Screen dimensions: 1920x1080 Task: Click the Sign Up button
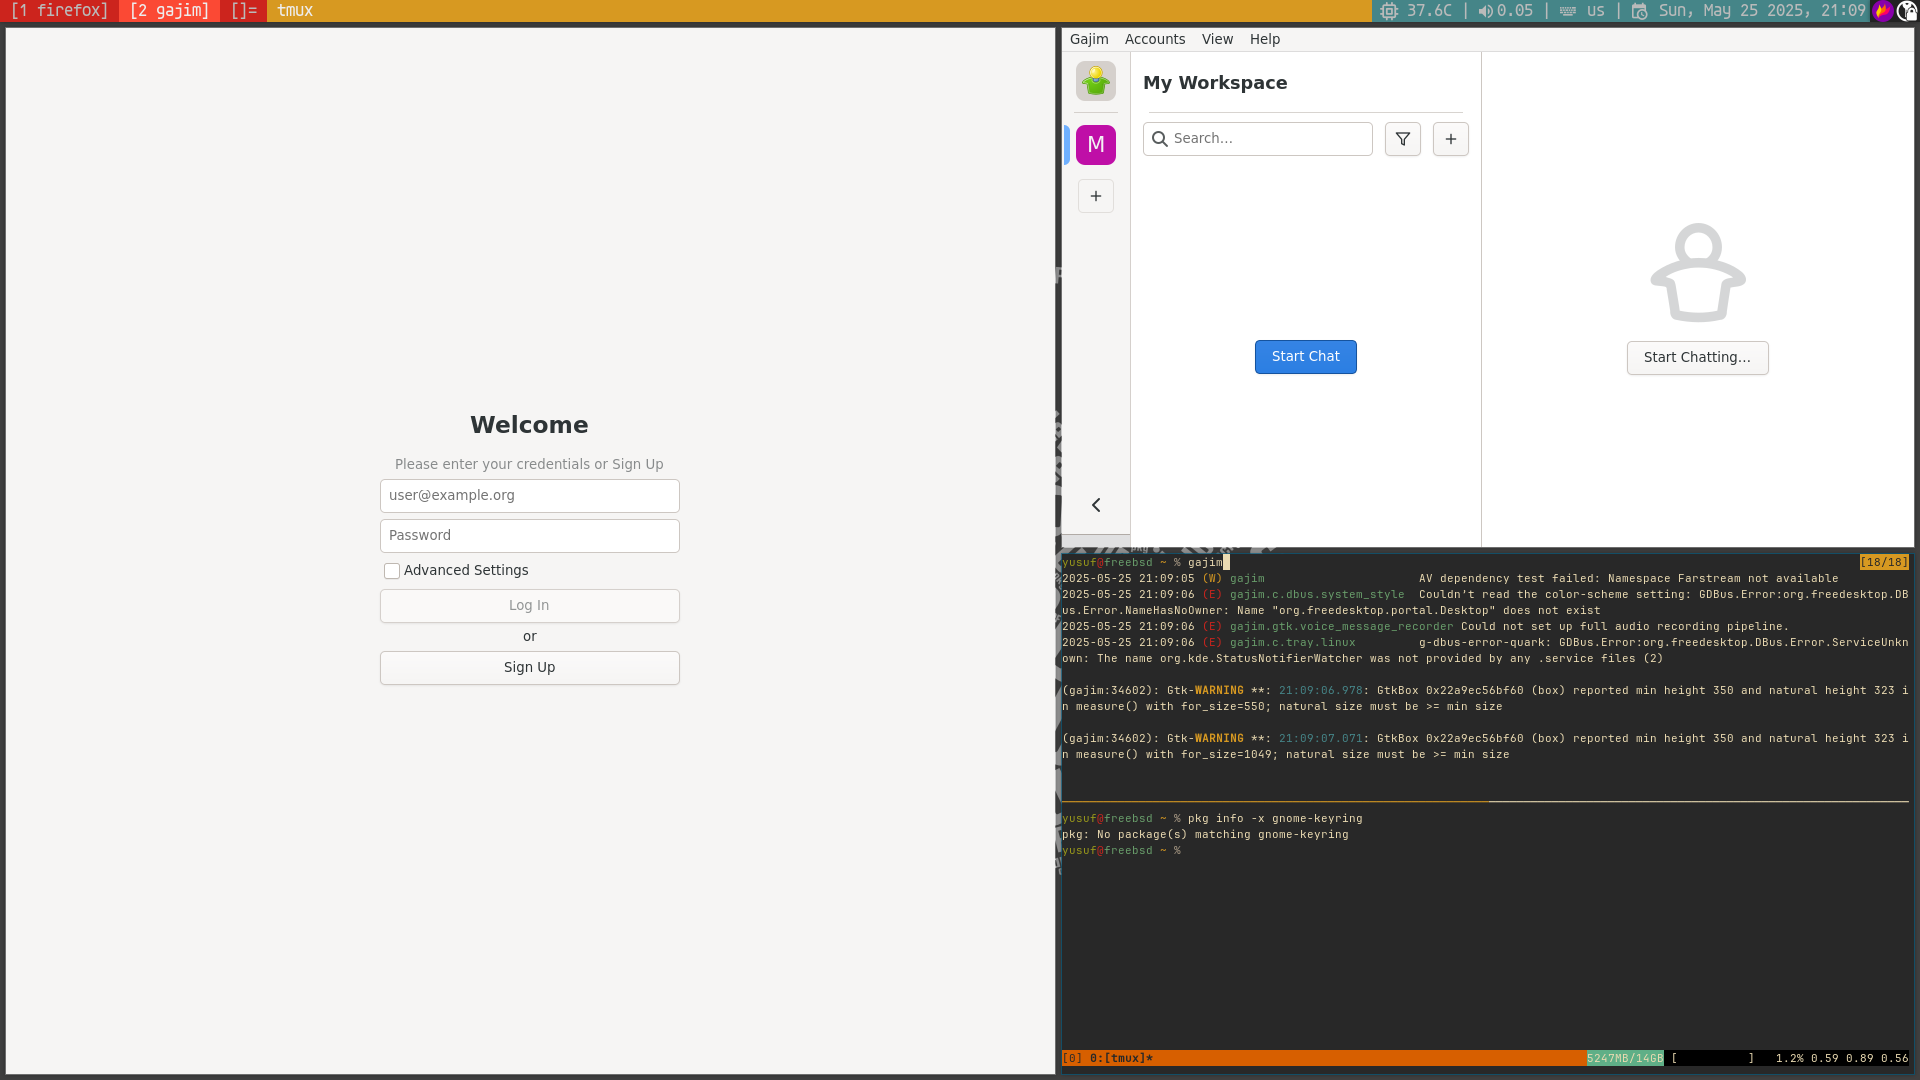(x=529, y=668)
